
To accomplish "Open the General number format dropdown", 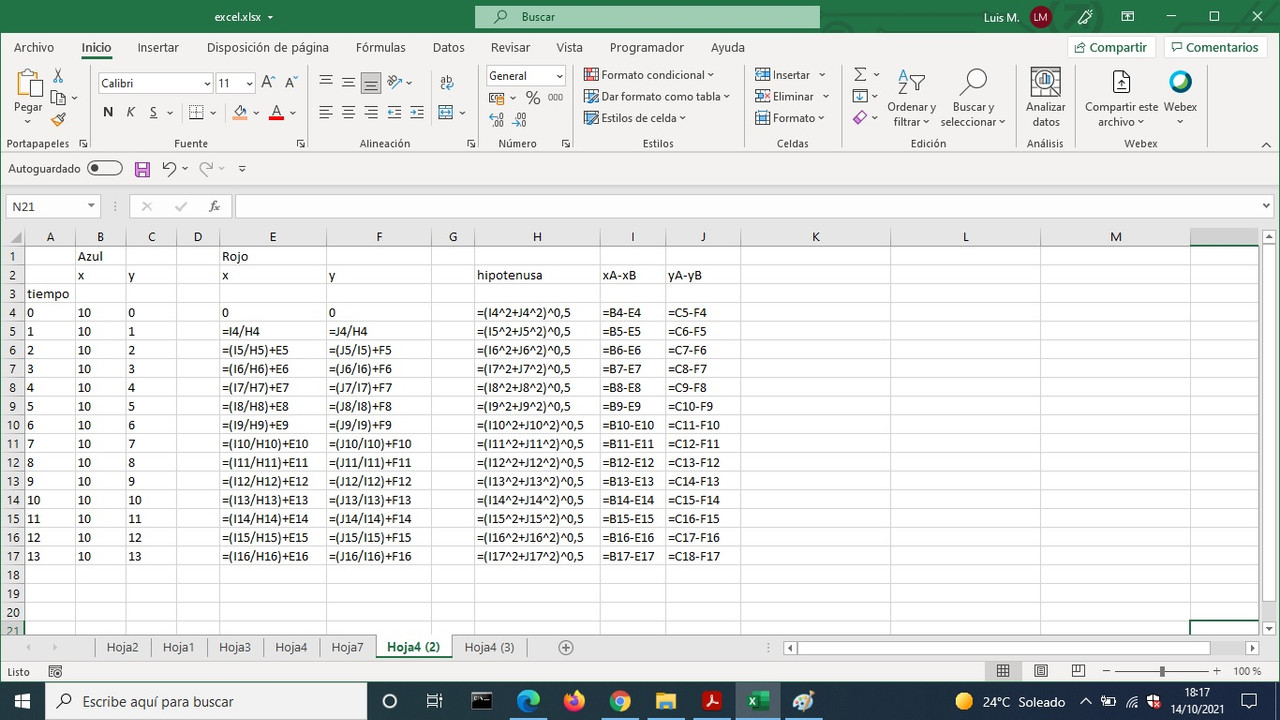I will pos(561,76).
